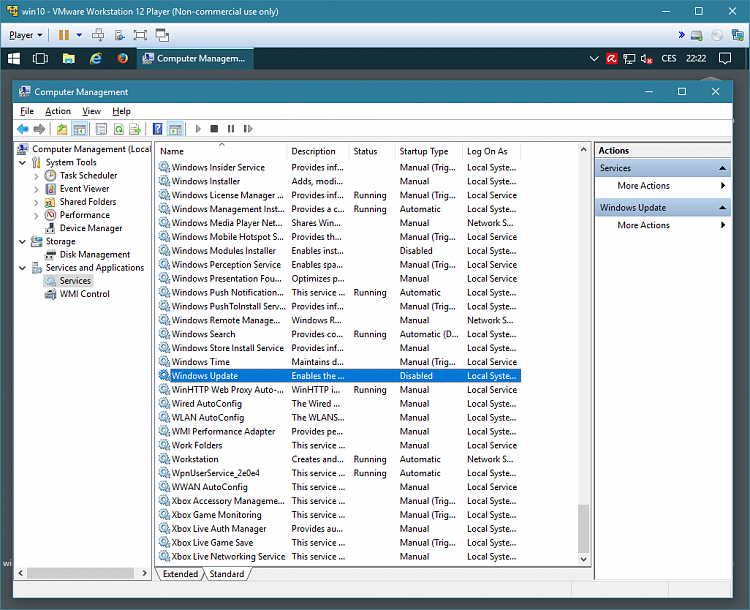Open the Help menu
The width and height of the screenshot is (750, 610).
tap(121, 111)
